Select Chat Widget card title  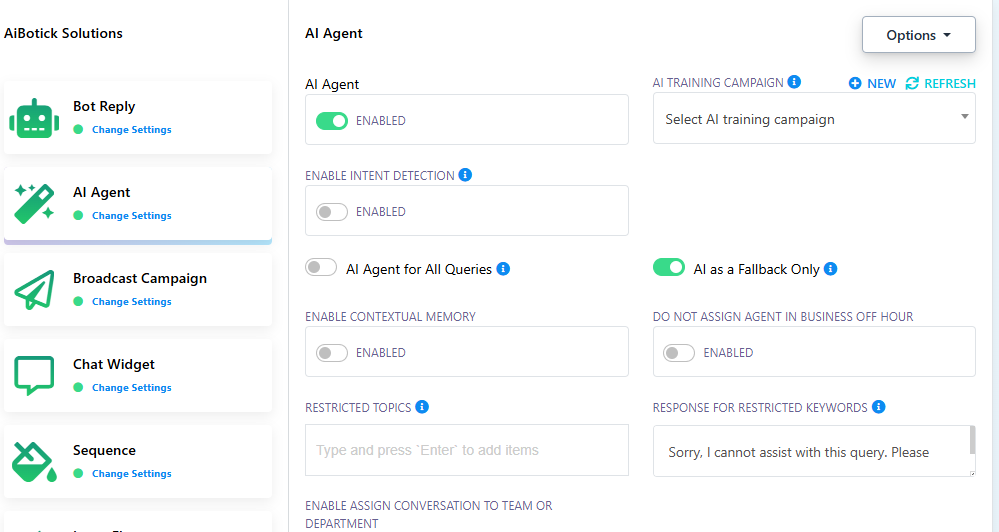point(113,364)
